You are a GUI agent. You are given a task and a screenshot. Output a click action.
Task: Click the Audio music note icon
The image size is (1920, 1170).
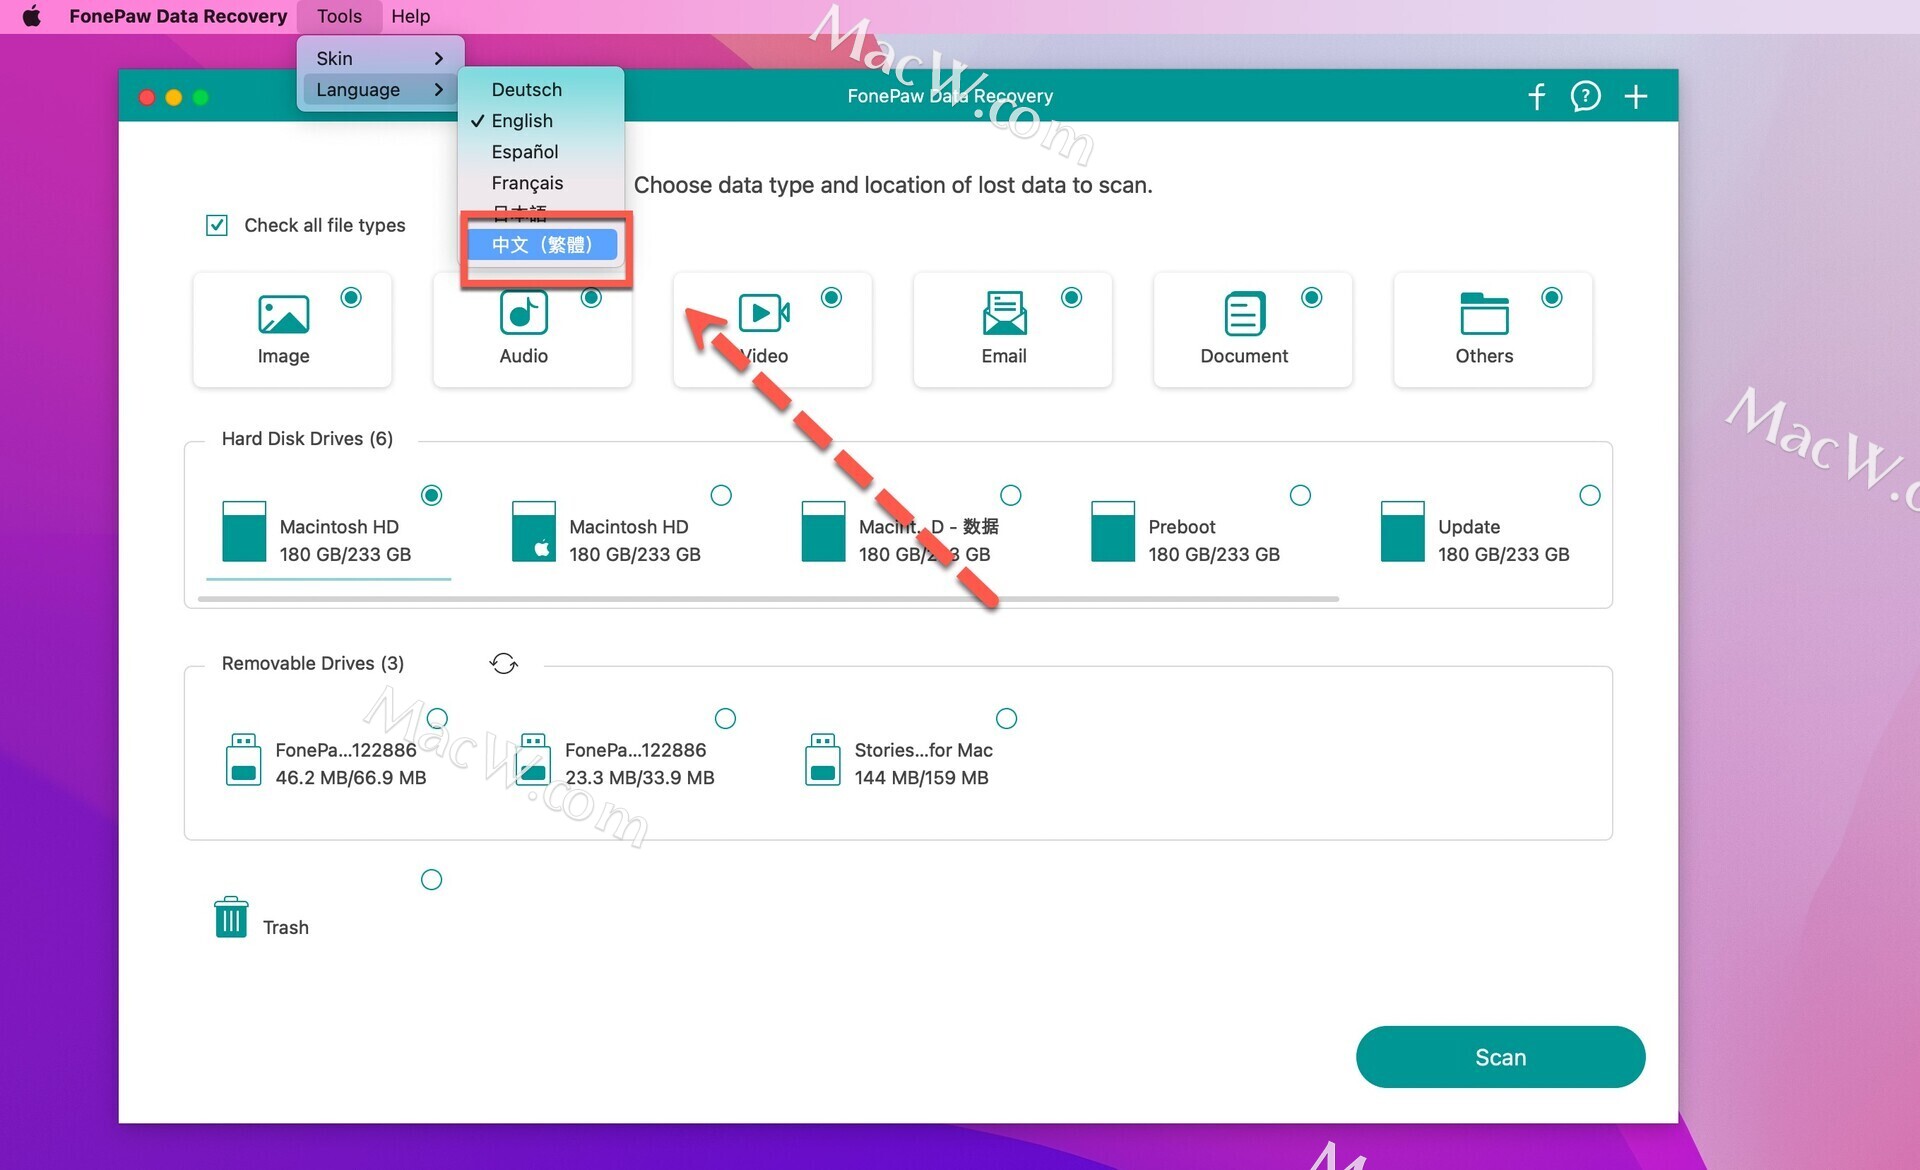coord(523,313)
